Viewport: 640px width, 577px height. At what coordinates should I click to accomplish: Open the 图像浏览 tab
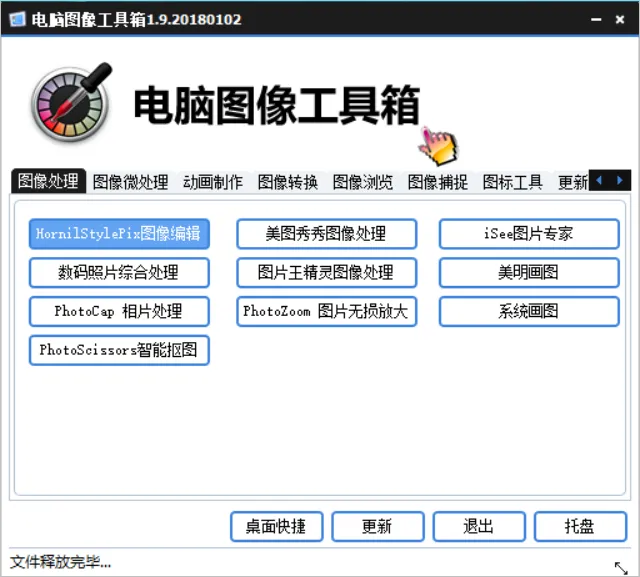click(363, 182)
